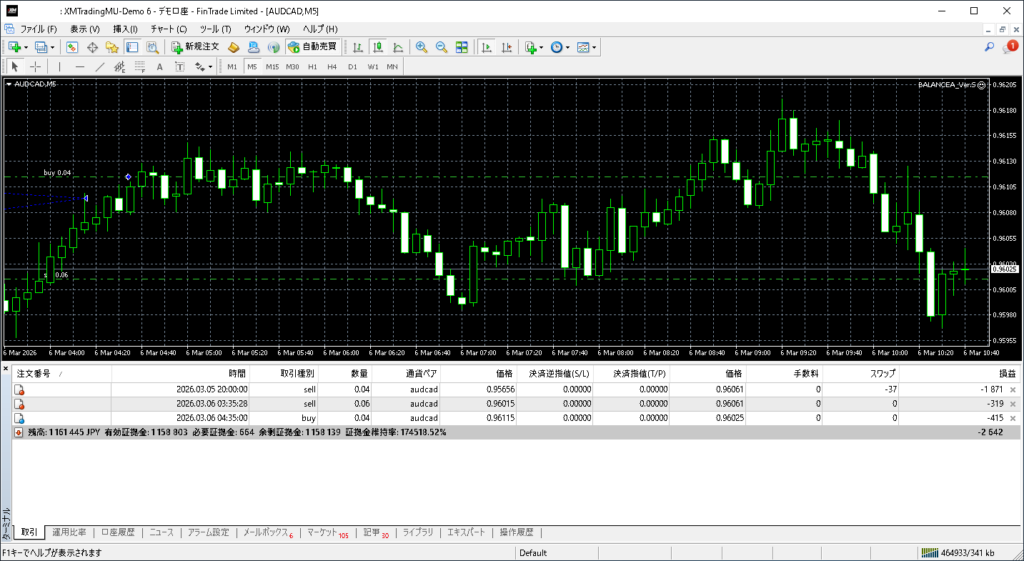
Task: Select the Trendline drawing tool
Action: point(99,67)
